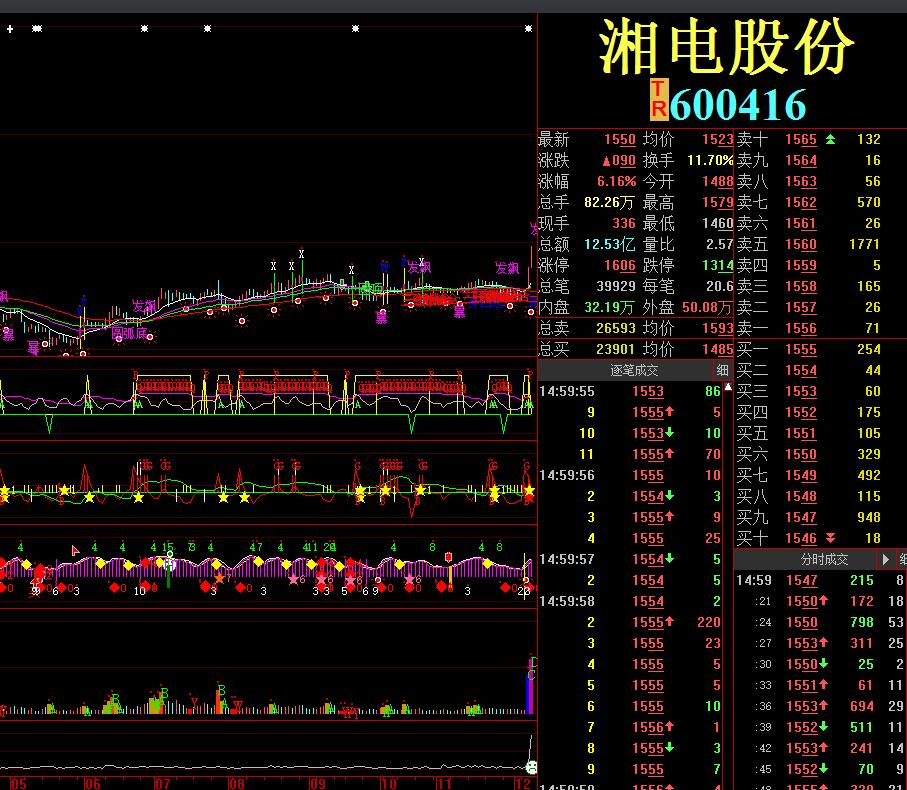The width and height of the screenshot is (907, 790).
Task: Select the 跌停 price 1314
Action: pos(717,265)
